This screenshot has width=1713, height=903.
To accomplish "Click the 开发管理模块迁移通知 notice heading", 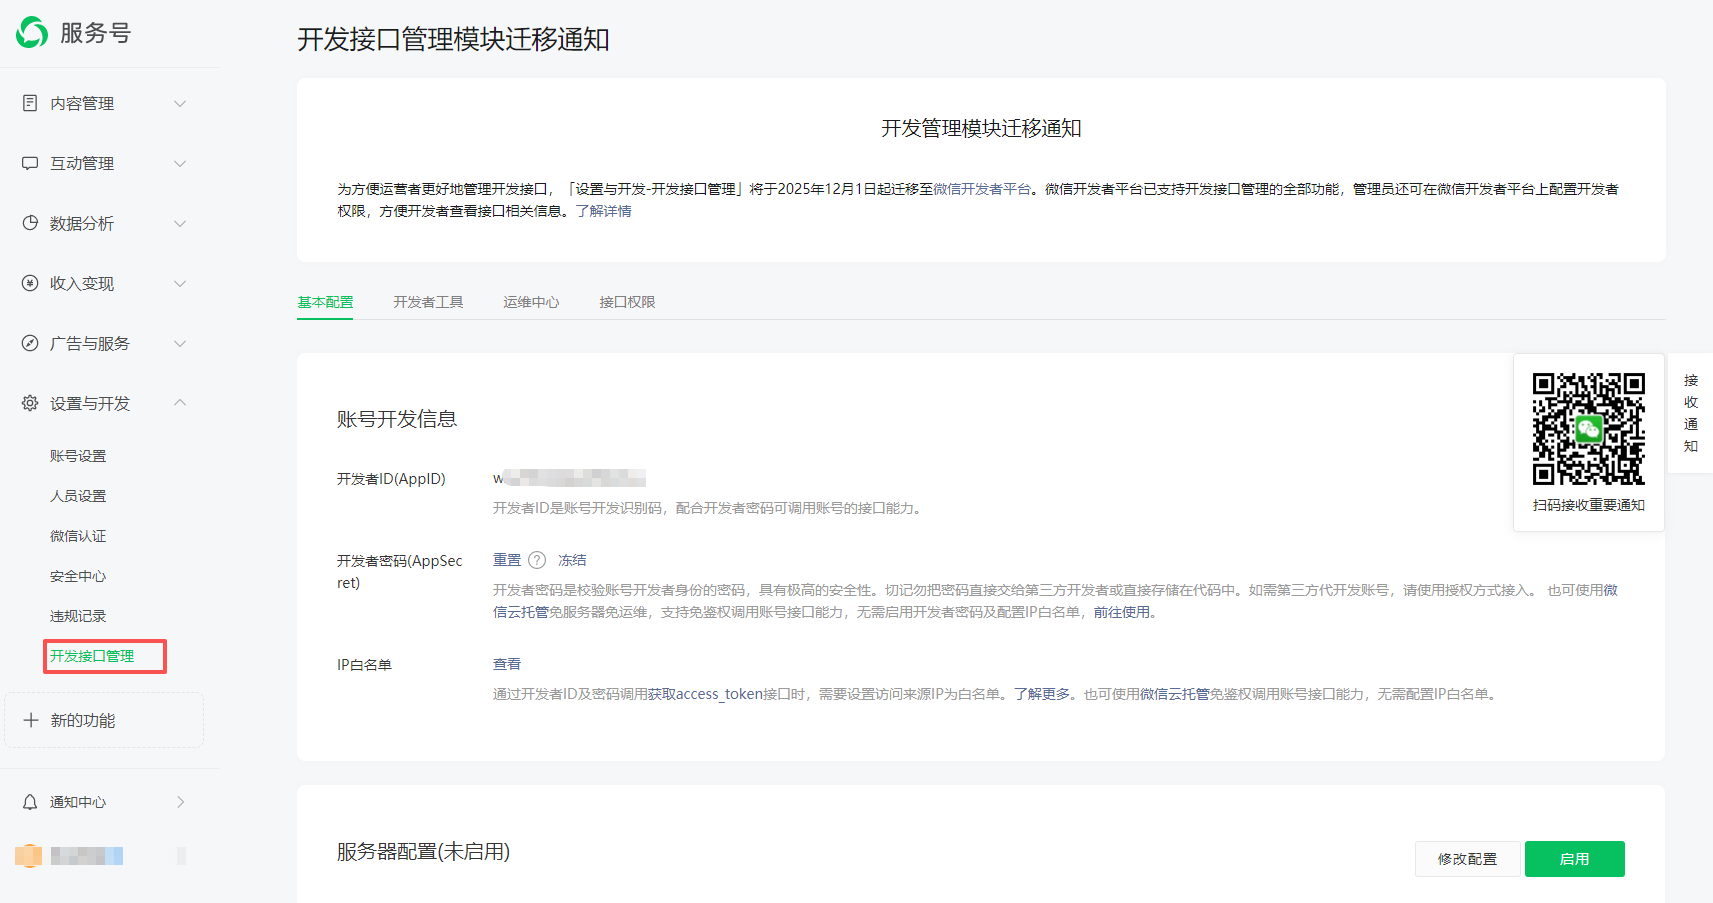I will tap(981, 128).
